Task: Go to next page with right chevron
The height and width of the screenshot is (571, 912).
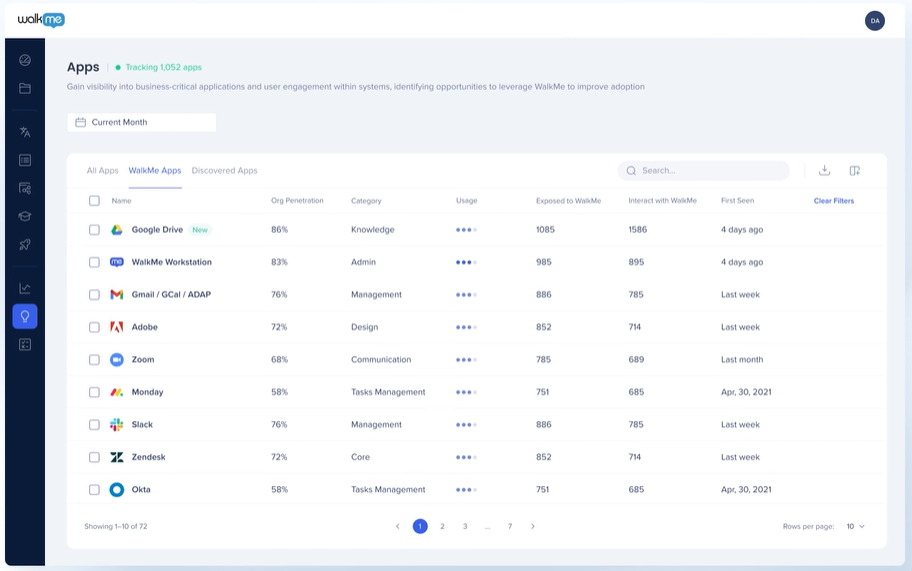Action: tap(533, 526)
